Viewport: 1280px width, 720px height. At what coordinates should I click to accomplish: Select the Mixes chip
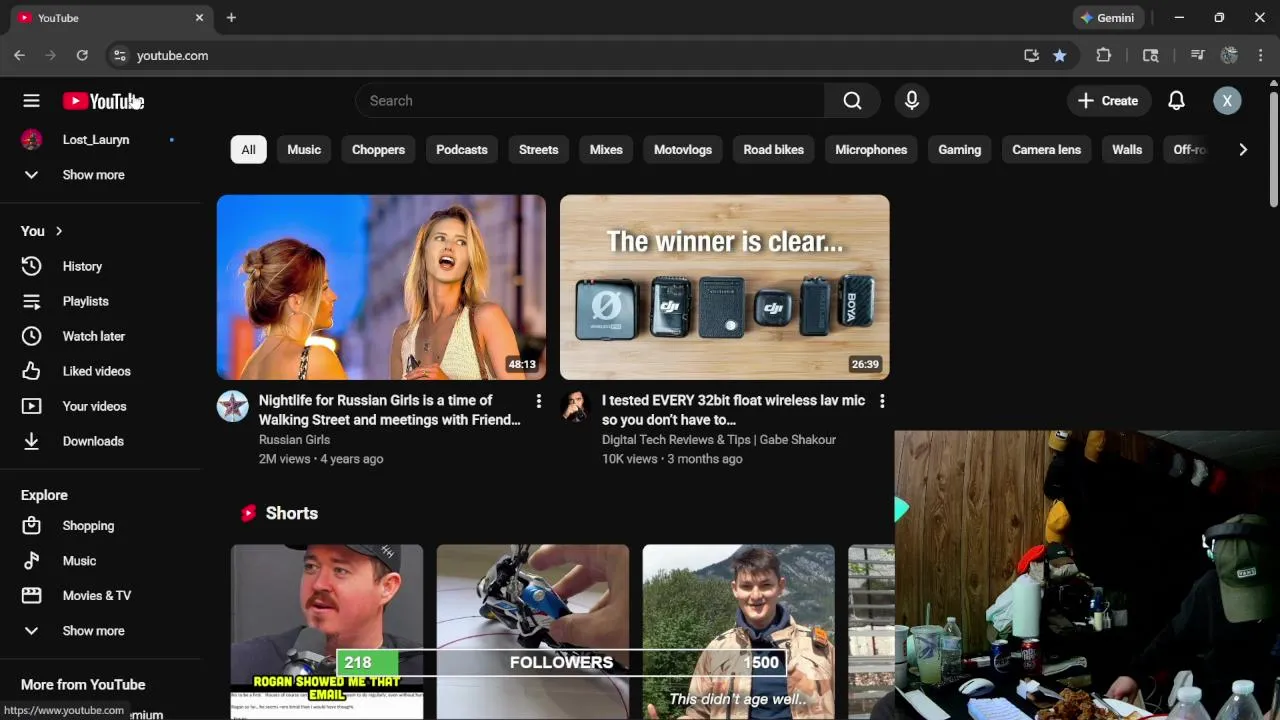pyautogui.click(x=606, y=150)
